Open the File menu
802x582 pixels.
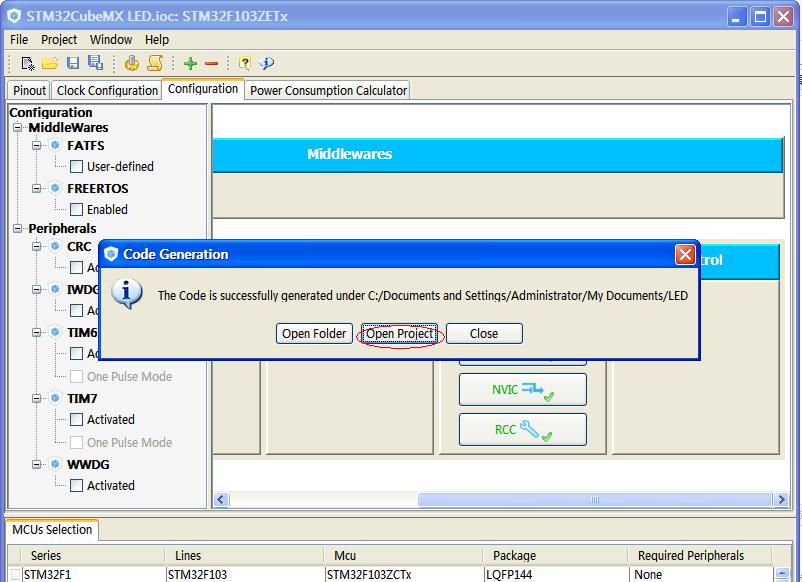pyautogui.click(x=19, y=39)
